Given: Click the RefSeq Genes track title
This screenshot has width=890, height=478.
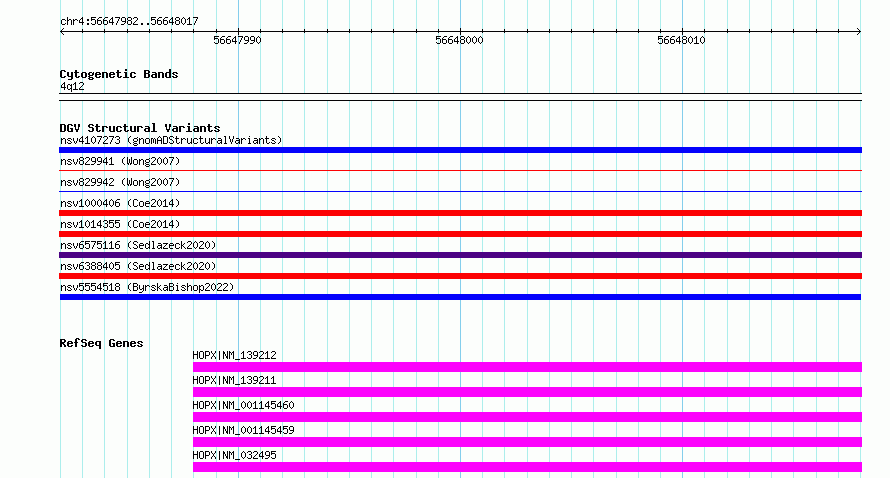Looking at the screenshot, I should [101, 343].
